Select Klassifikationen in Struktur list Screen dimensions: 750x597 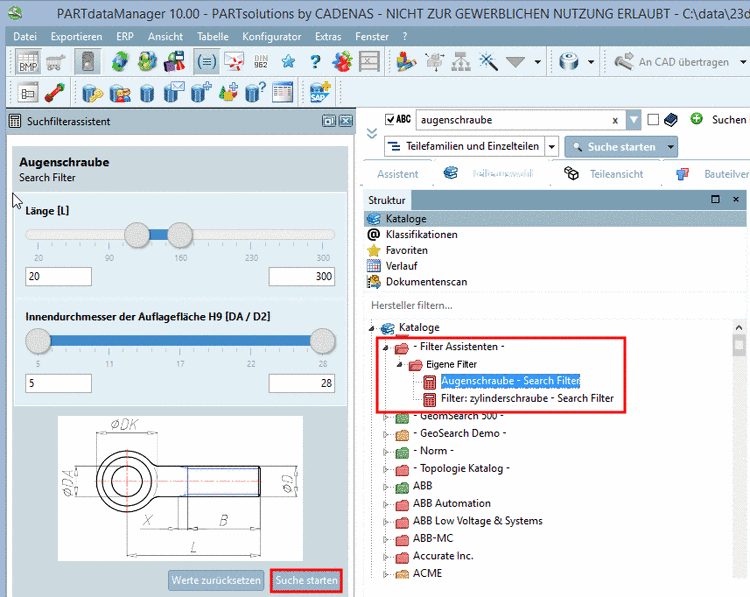421,234
